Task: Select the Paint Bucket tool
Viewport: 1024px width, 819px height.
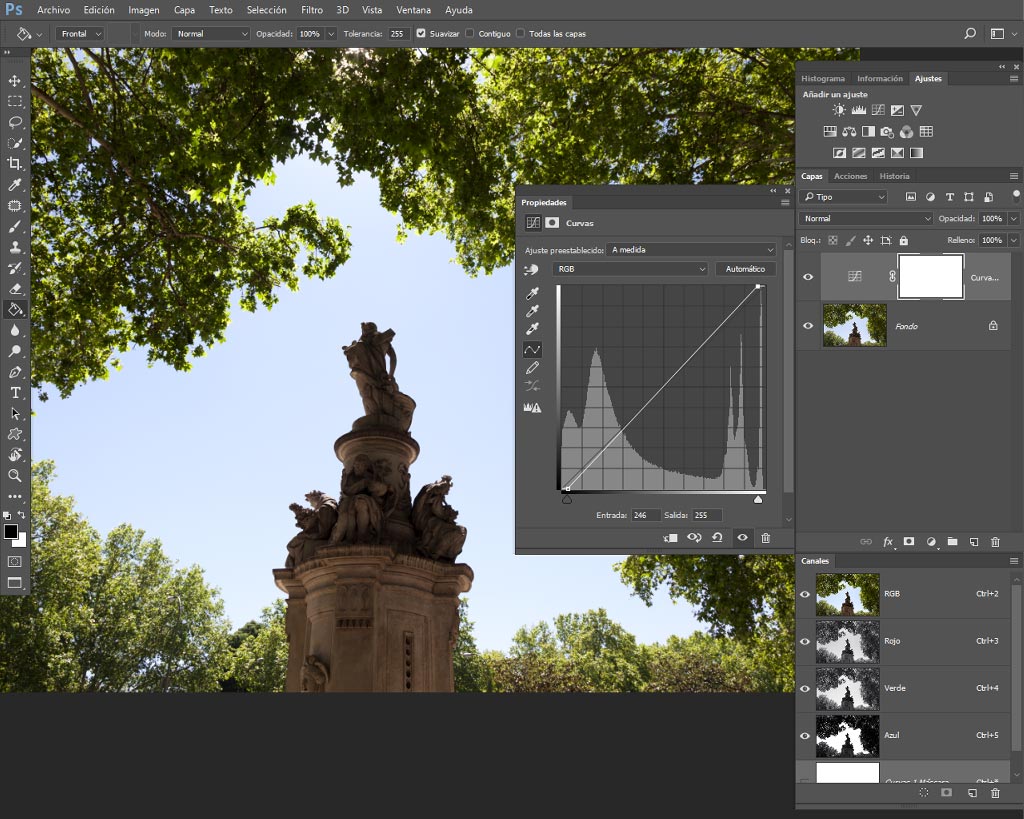Action: pos(14,310)
